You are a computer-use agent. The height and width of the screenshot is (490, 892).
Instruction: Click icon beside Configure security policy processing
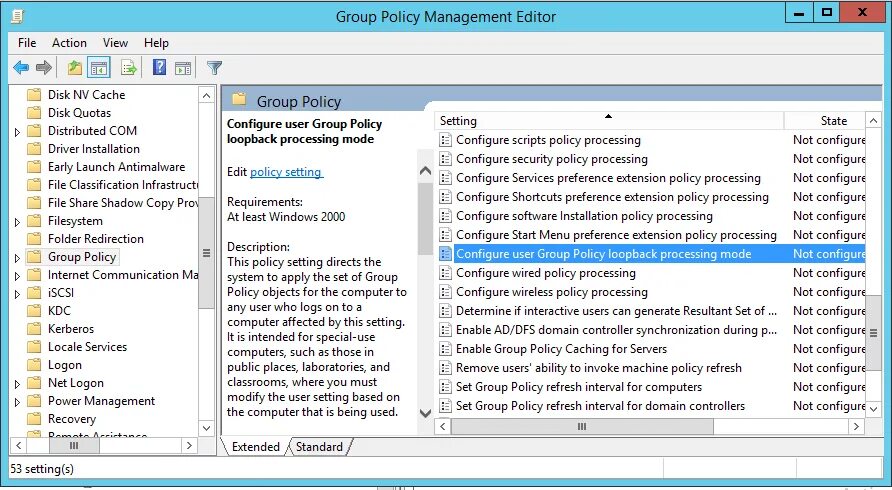pos(445,159)
